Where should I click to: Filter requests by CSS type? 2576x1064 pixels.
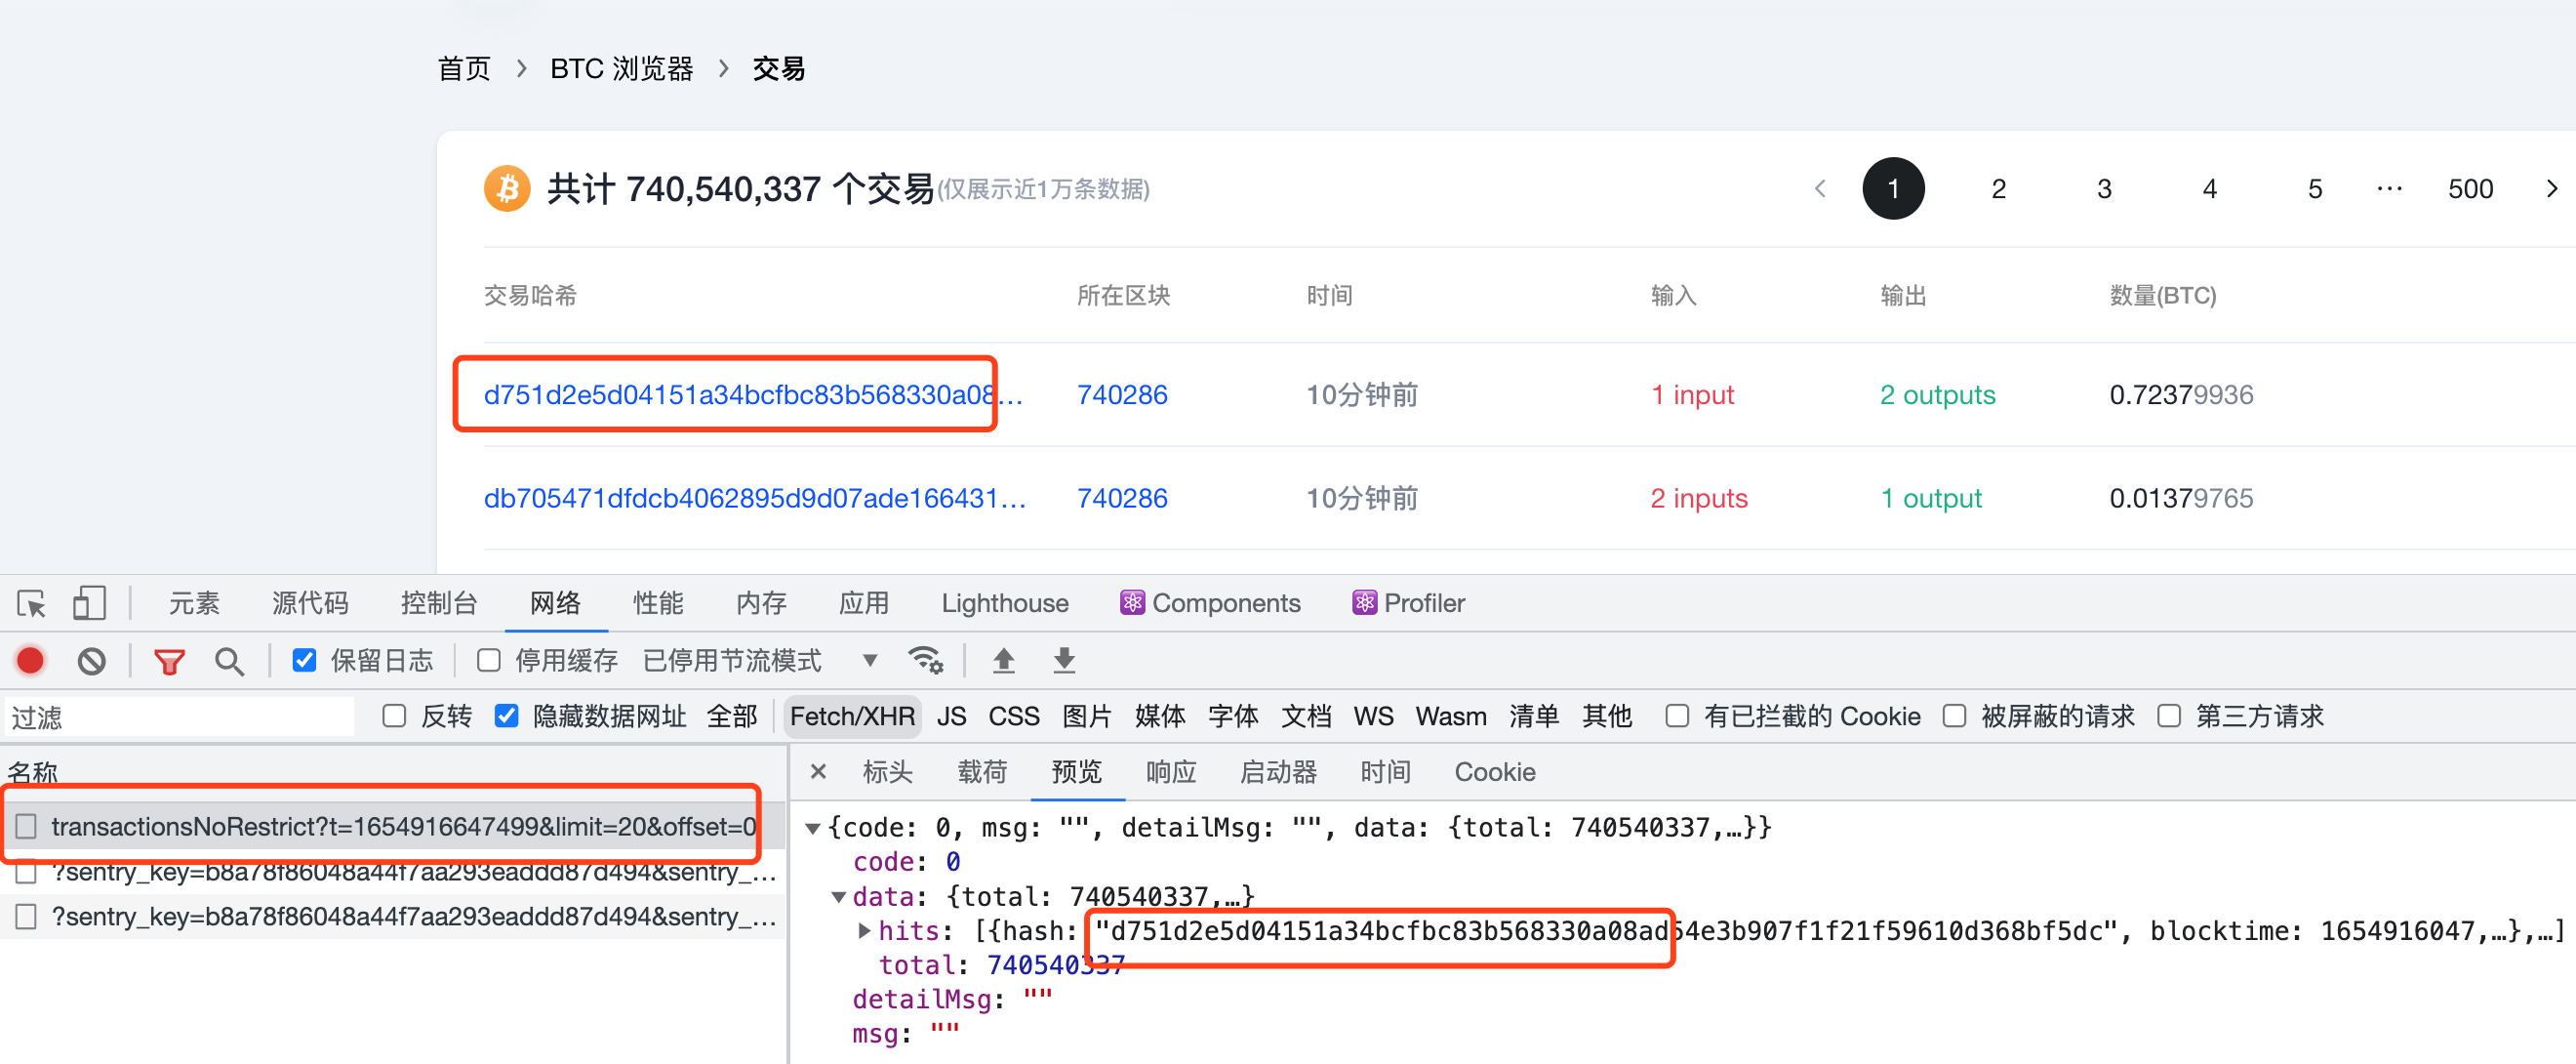pos(1014,716)
